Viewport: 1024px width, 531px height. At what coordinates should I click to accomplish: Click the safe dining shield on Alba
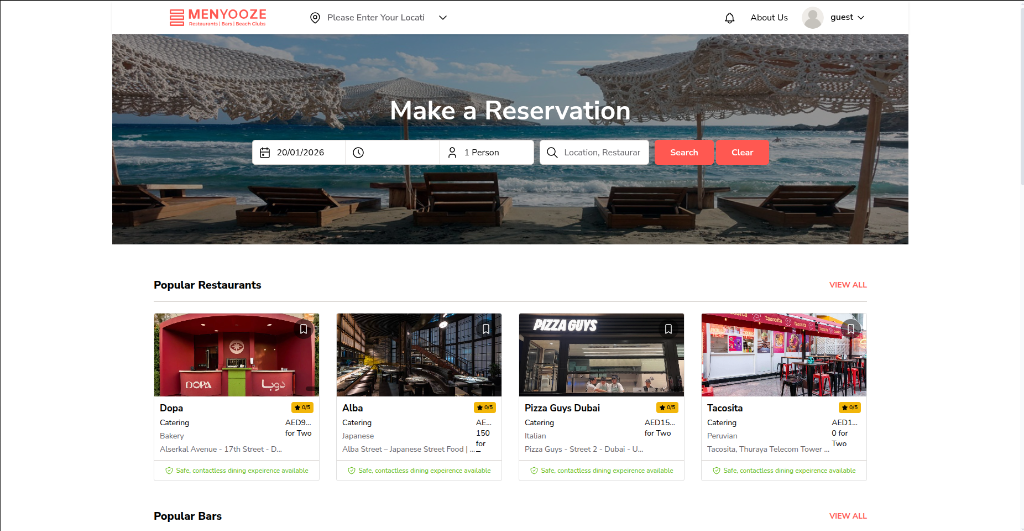tap(351, 470)
